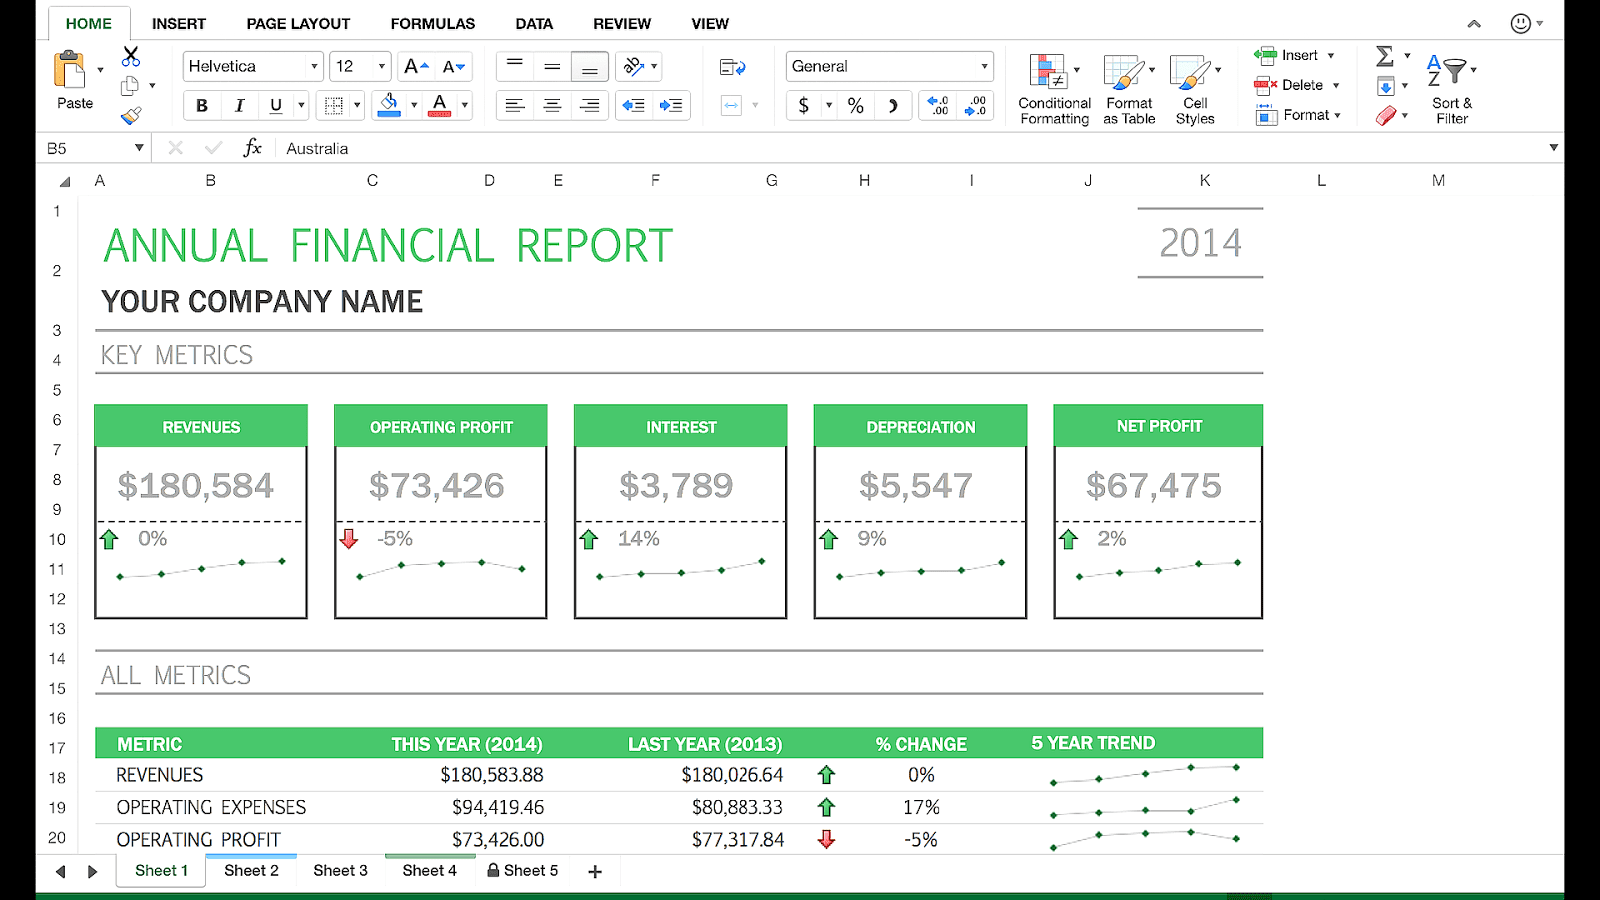Cut selection with the scissors icon
The height and width of the screenshot is (900, 1600).
click(x=131, y=56)
